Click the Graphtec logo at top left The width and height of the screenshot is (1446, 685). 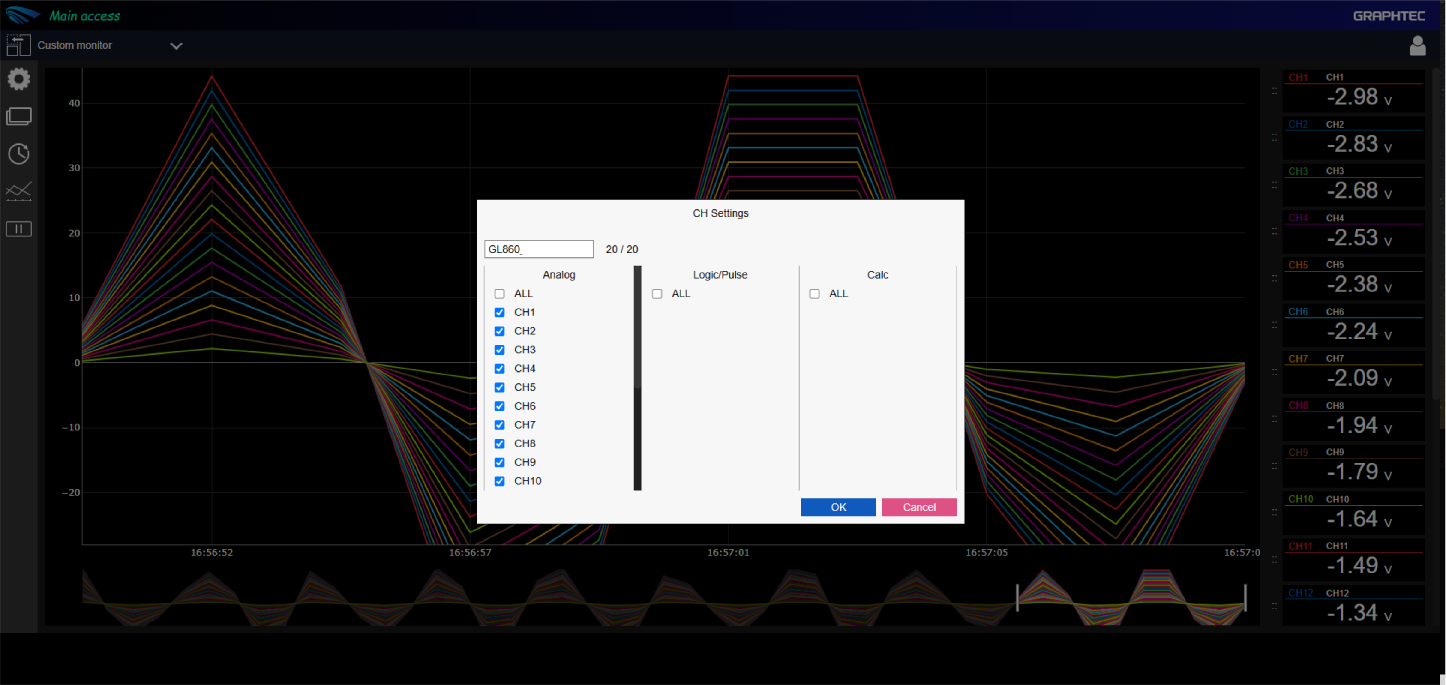tap(21, 15)
